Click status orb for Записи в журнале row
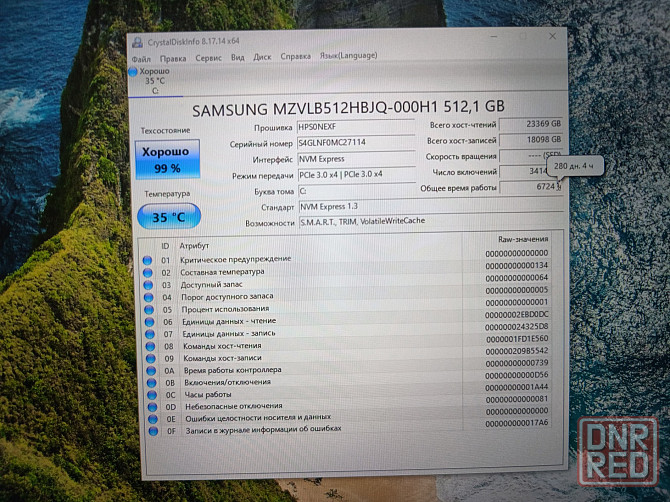 pyautogui.click(x=153, y=431)
